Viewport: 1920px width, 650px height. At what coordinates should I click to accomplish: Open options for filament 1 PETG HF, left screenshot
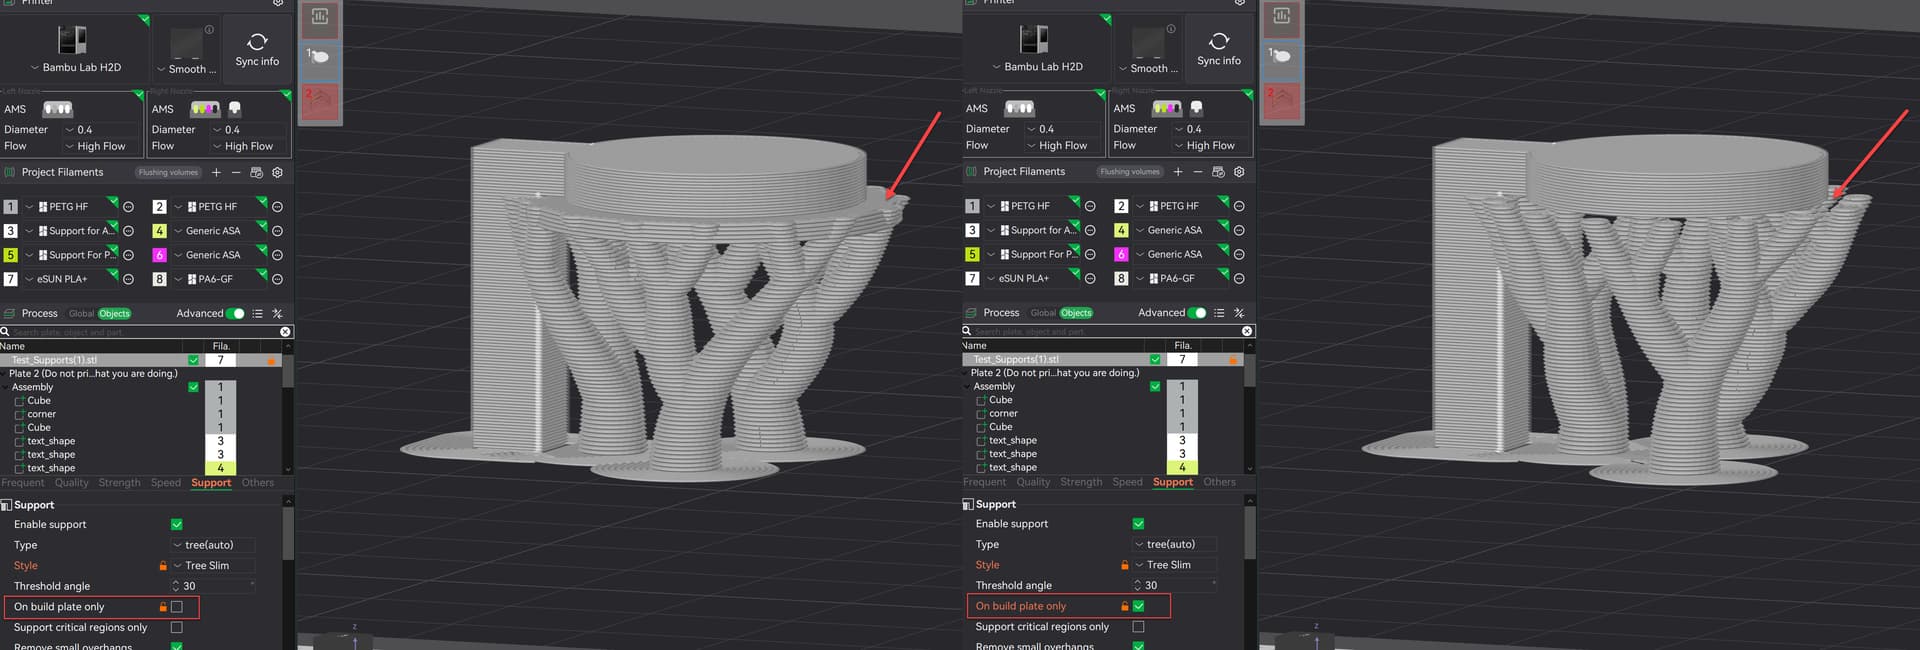[128, 206]
